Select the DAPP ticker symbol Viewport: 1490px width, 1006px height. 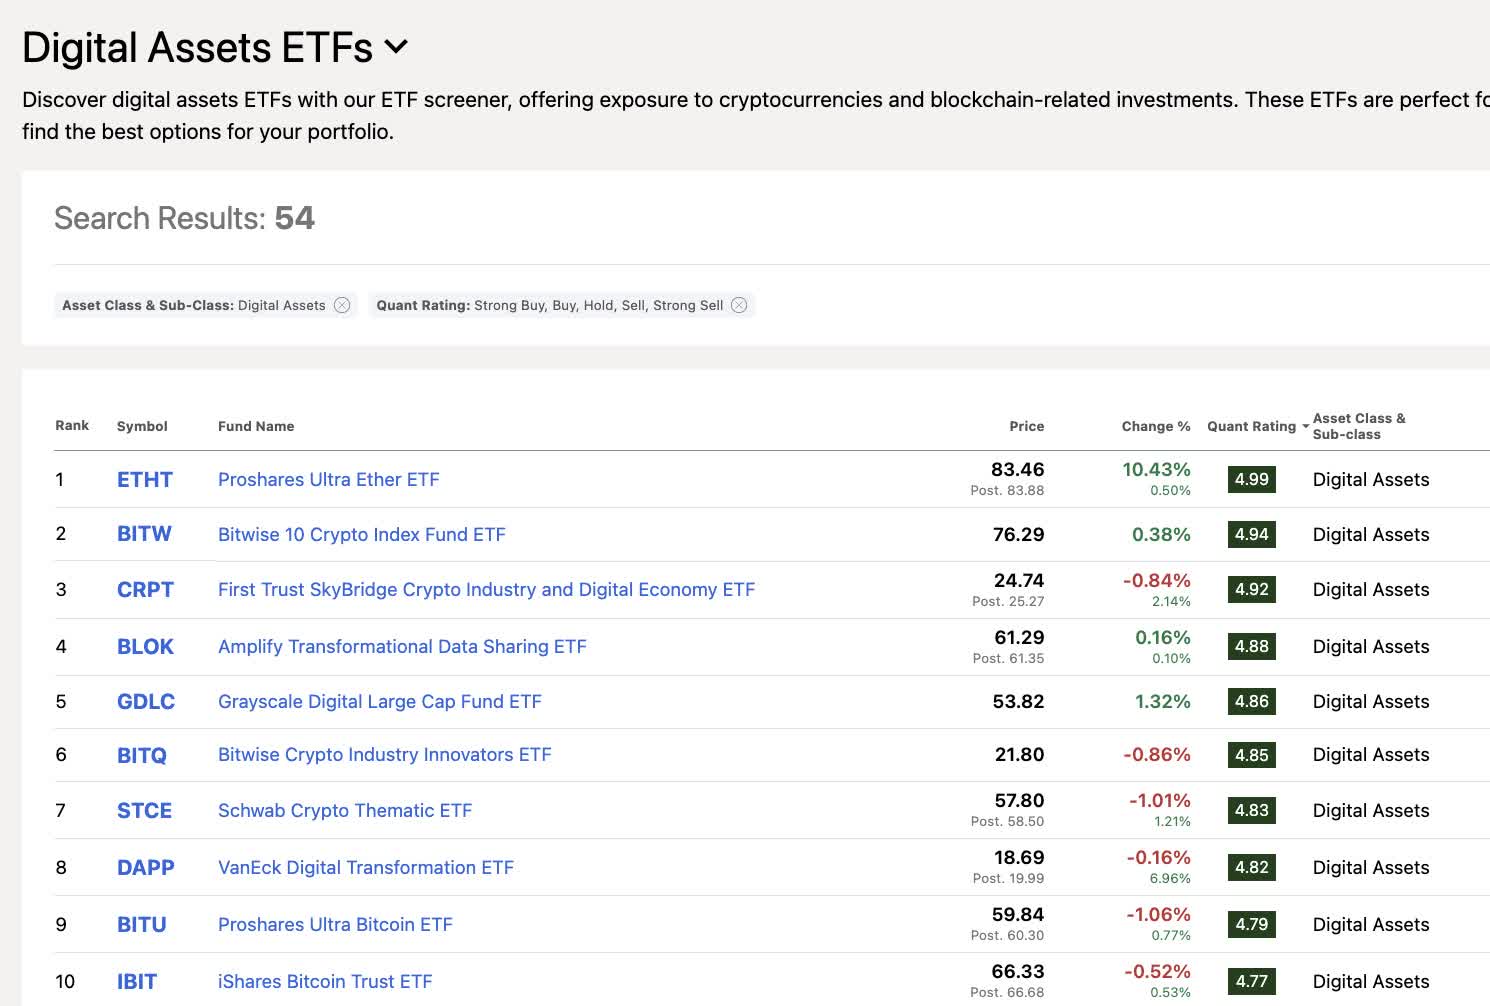point(146,867)
